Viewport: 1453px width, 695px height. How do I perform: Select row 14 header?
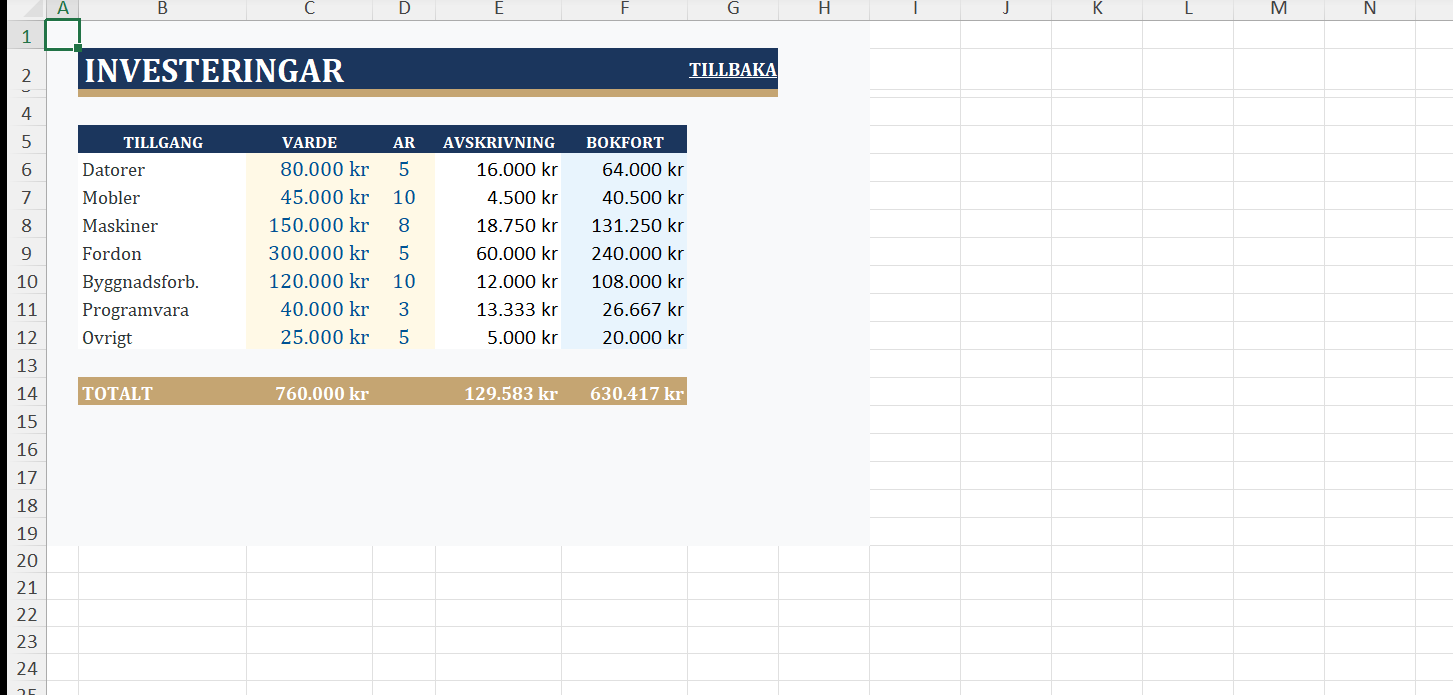pos(24,393)
